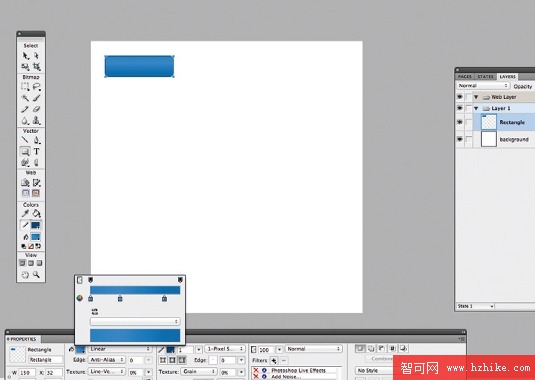Open the State 1 dropdown
The height and width of the screenshot is (380, 535).
click(475, 306)
